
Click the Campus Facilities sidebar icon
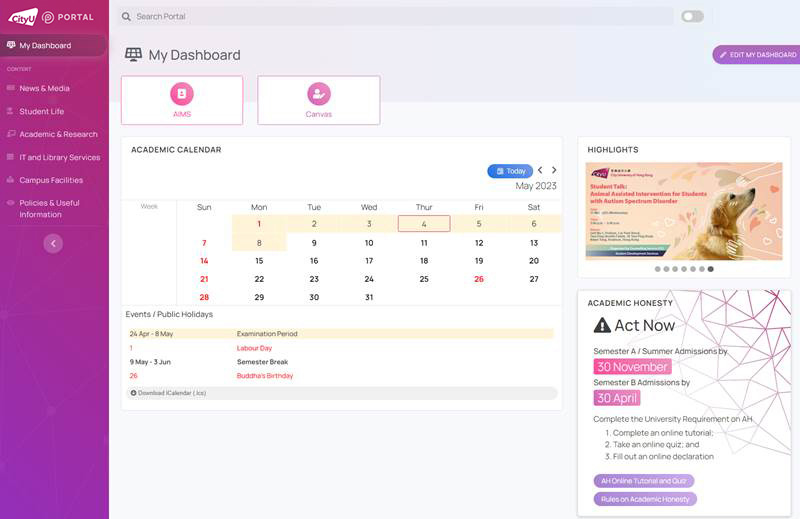click(x=11, y=180)
